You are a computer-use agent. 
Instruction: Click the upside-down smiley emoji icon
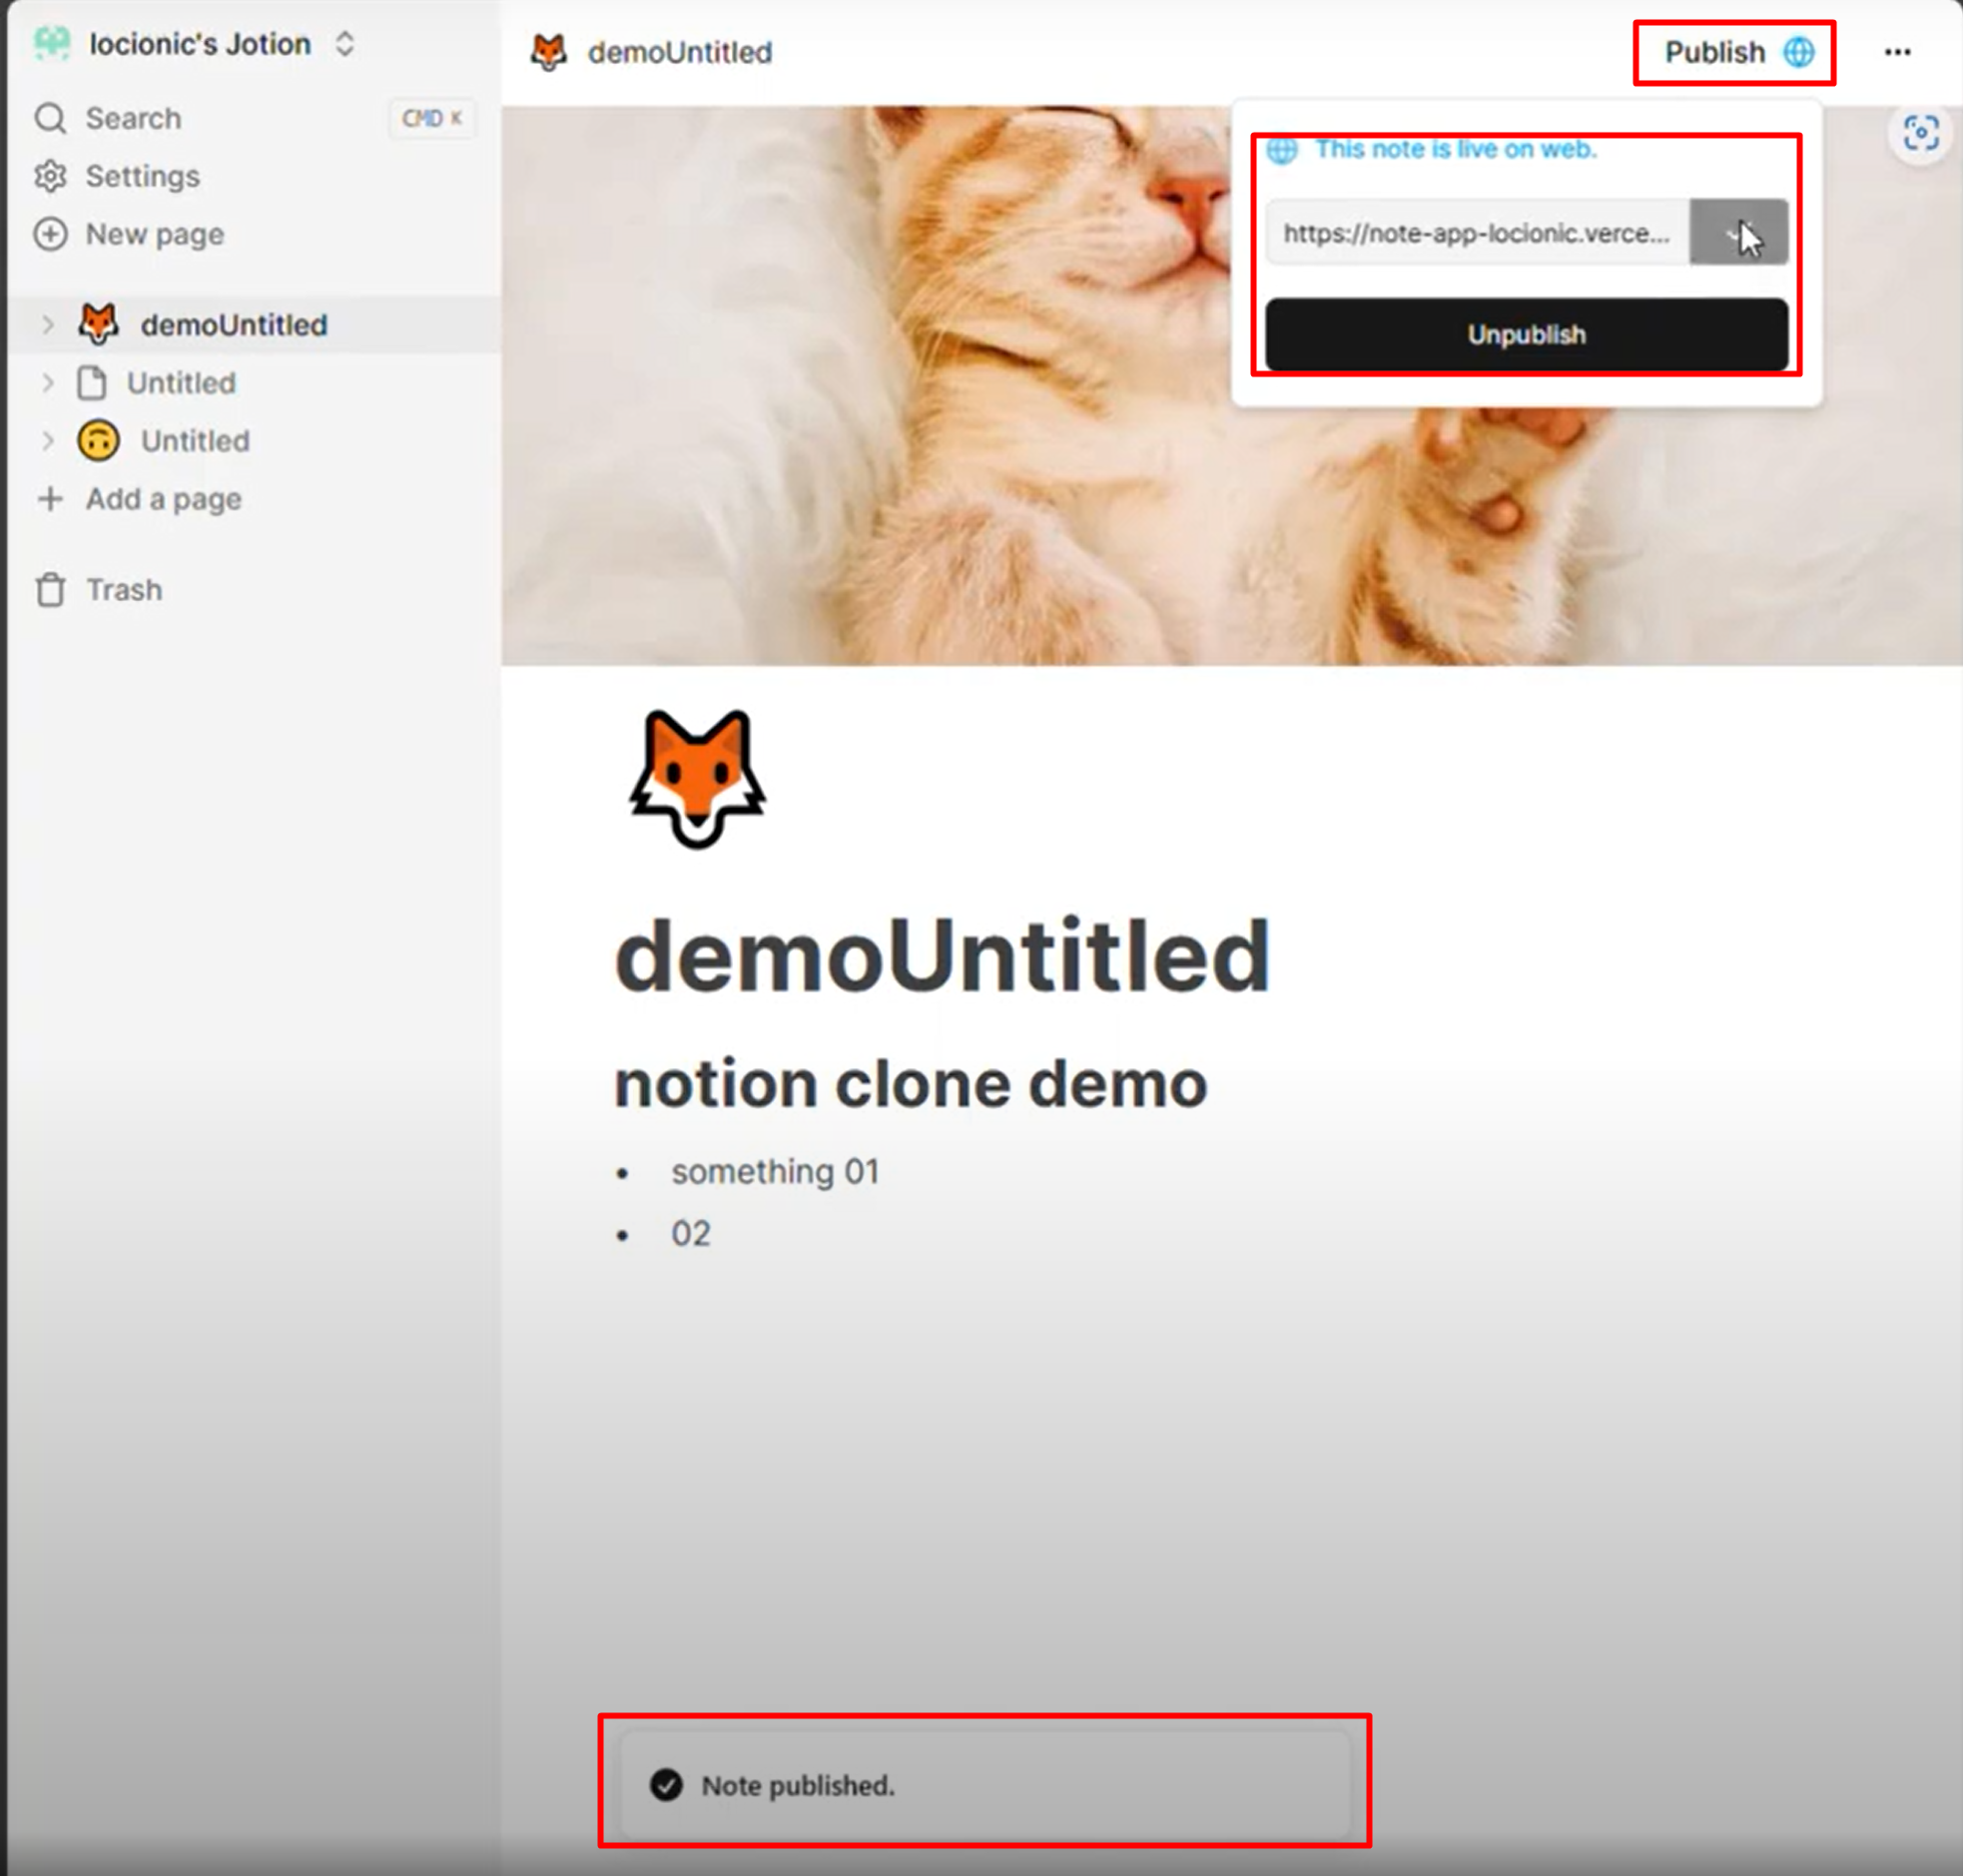98,440
